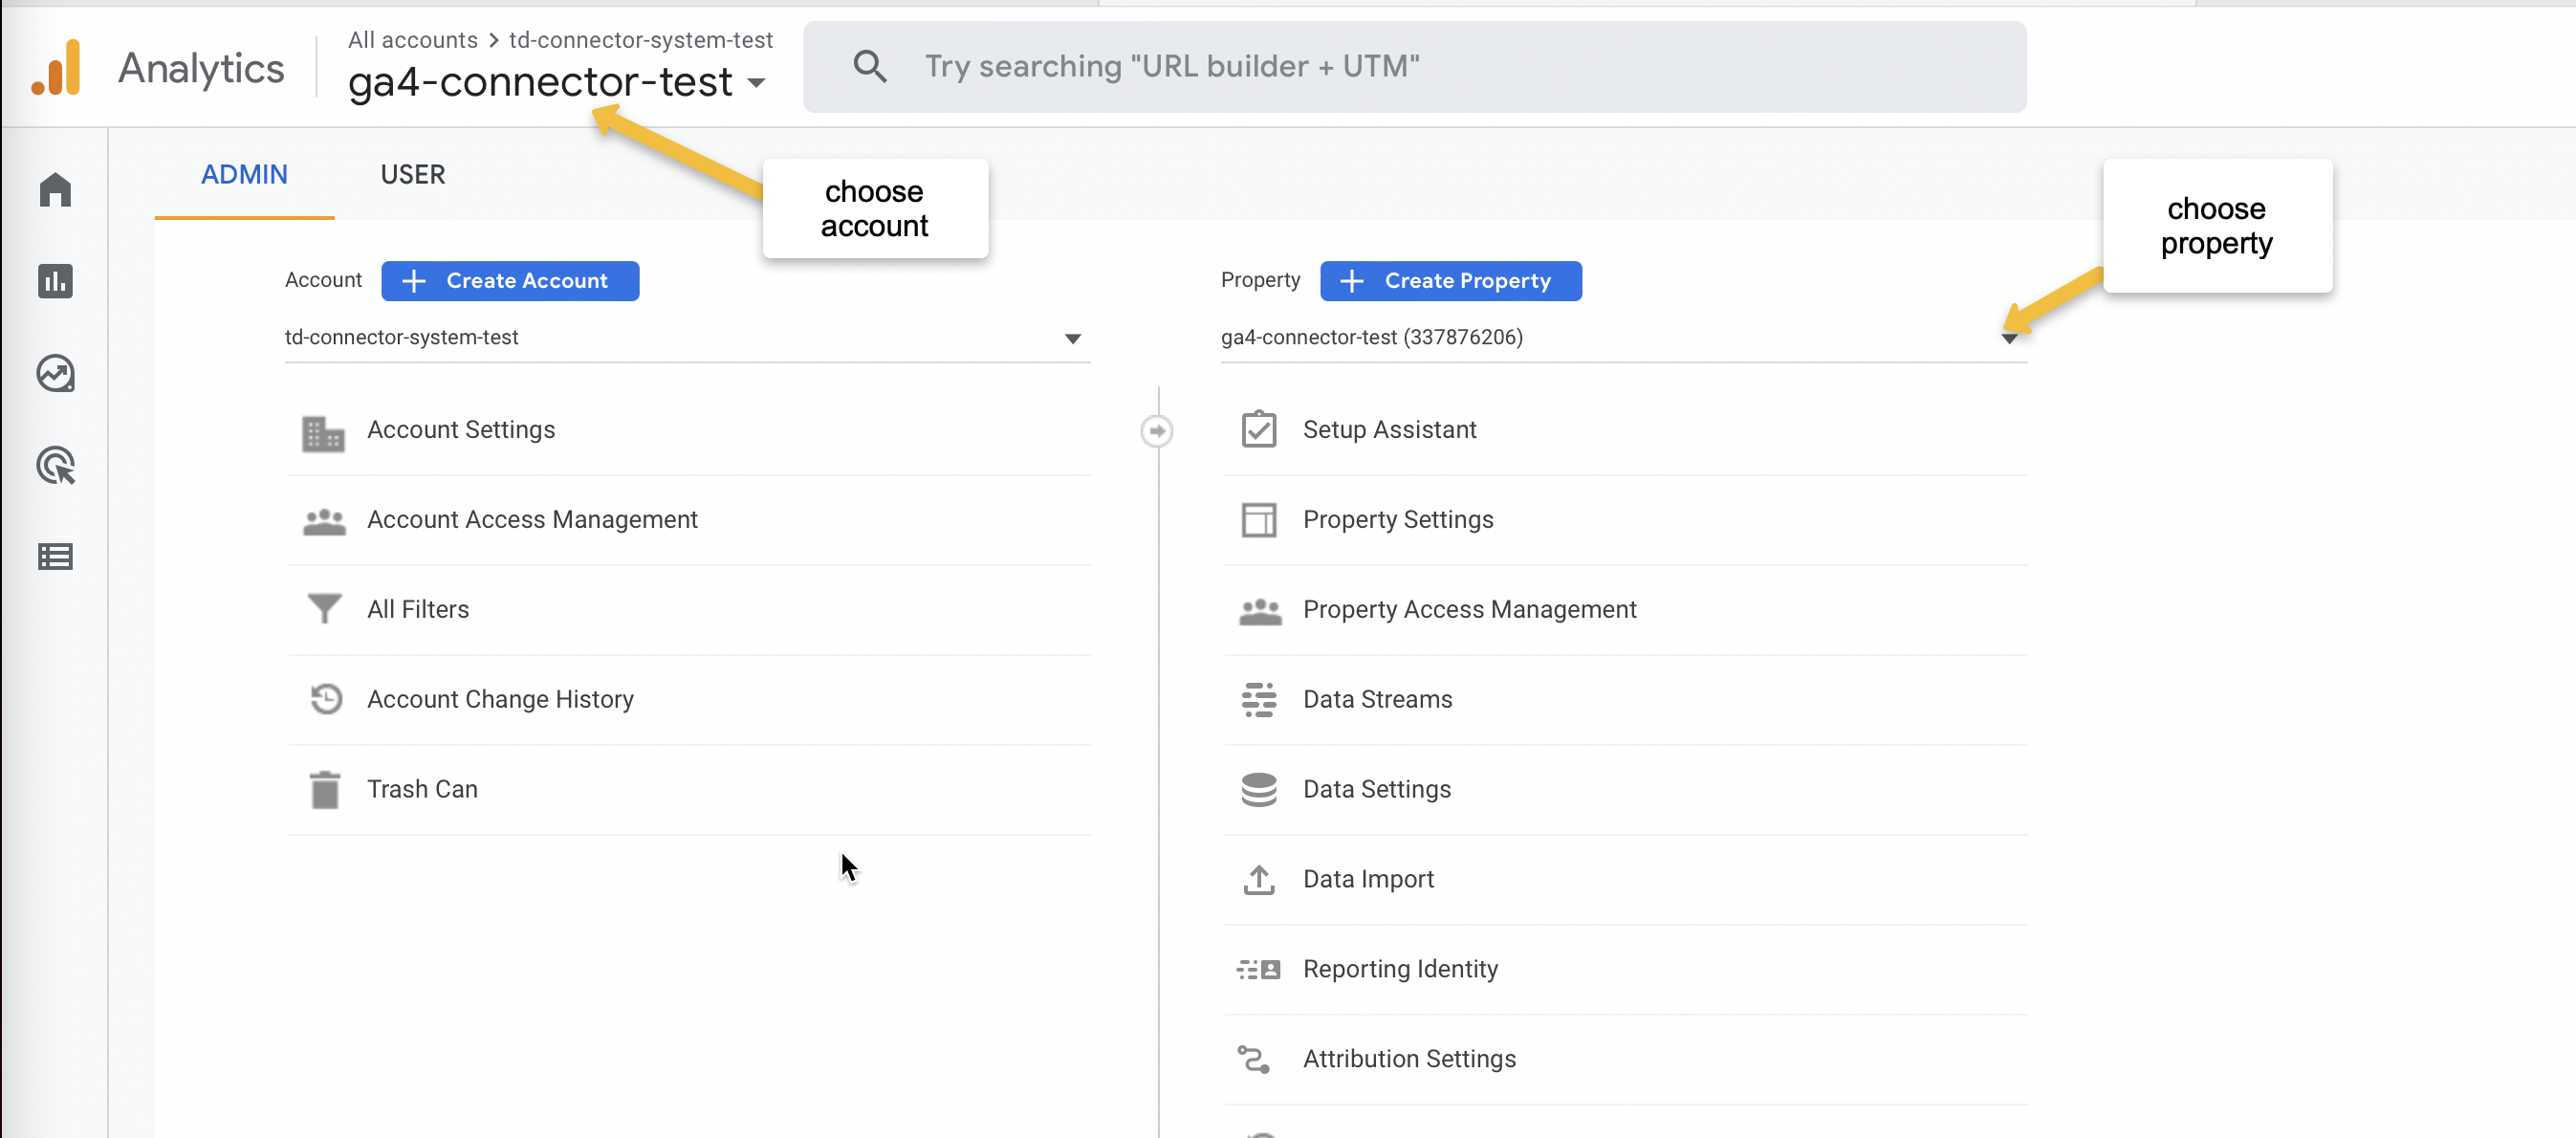Open the Reports bar chart icon

[55, 281]
